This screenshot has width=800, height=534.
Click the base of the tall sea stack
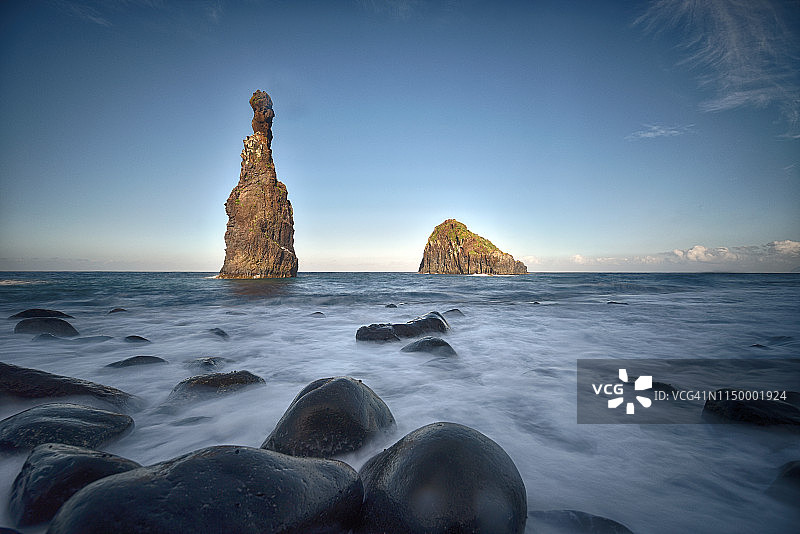coord(258,268)
